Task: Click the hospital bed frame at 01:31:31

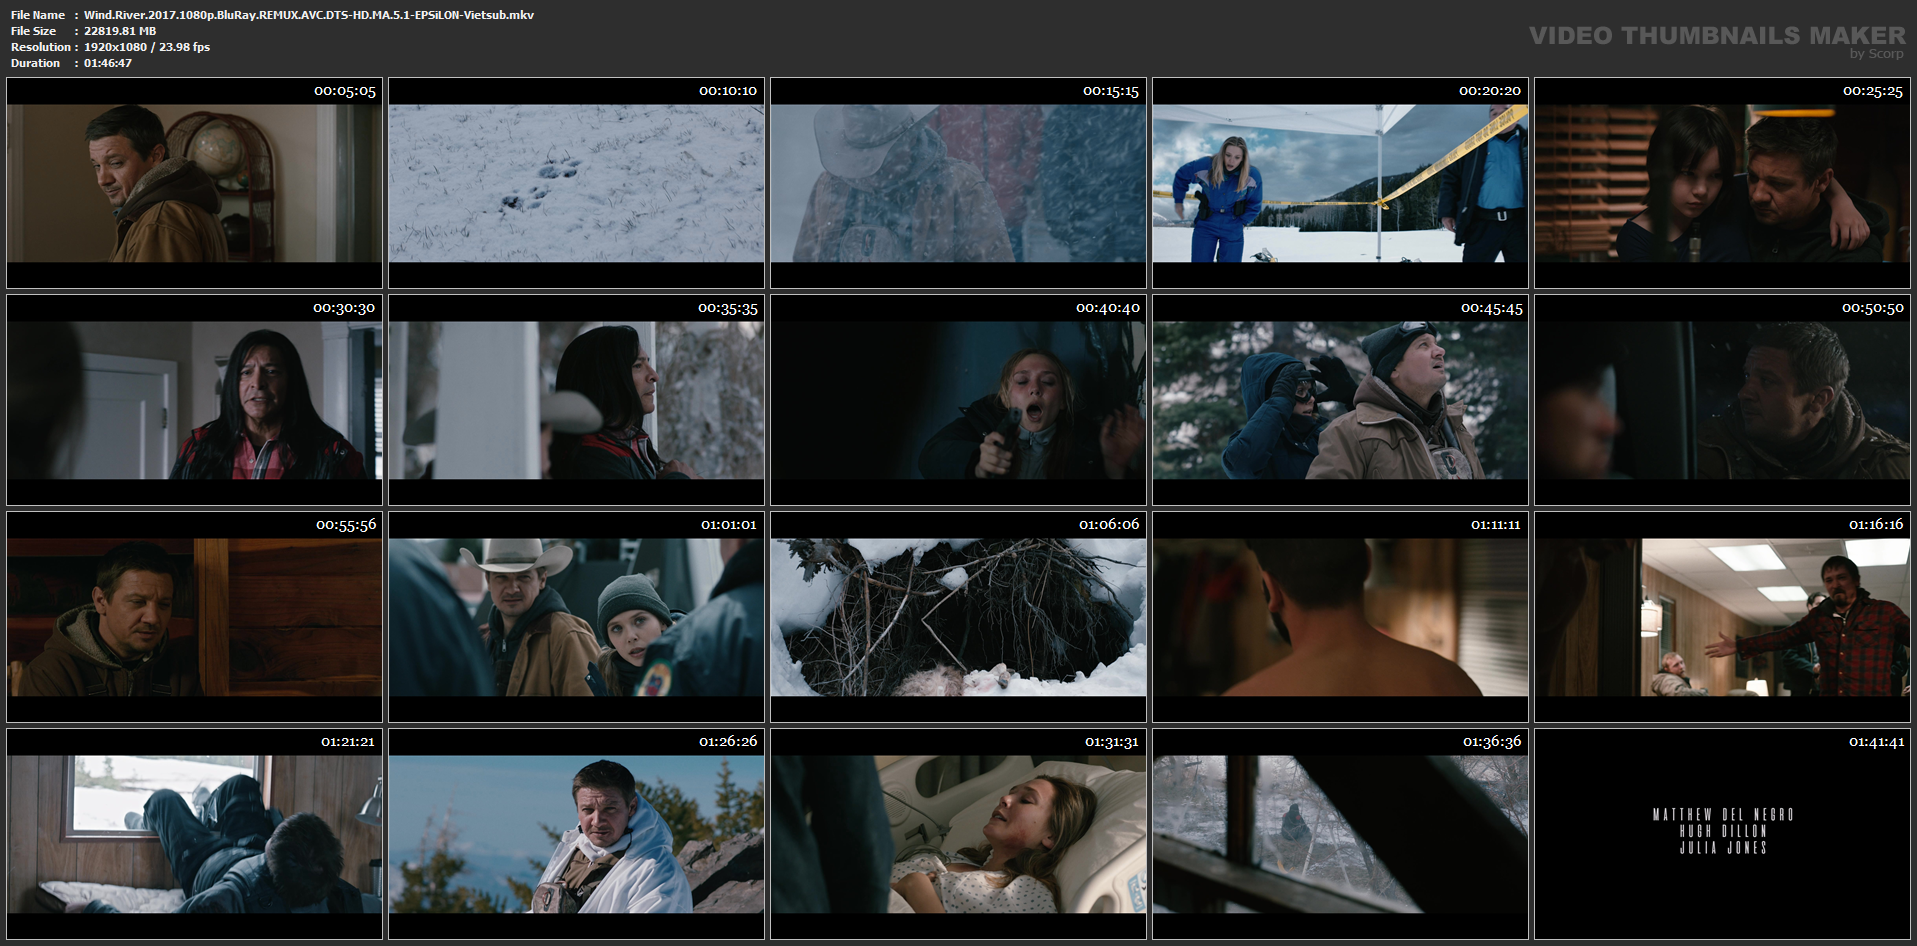Action: coord(958,834)
